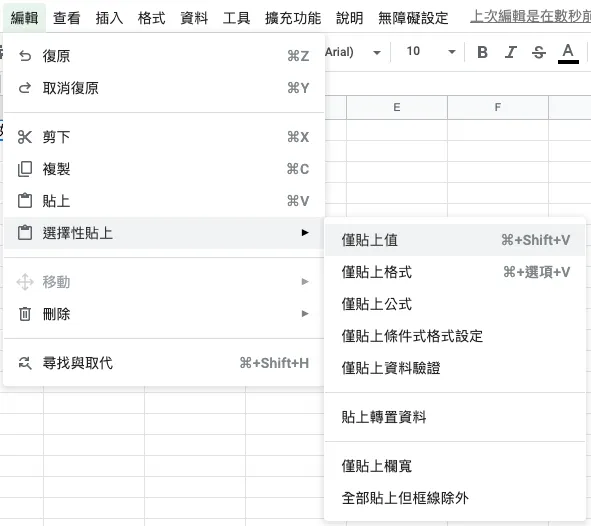Viewport: 591px width, 526px height.
Task: Click the scissors icon for 剪下
Action: (25, 137)
